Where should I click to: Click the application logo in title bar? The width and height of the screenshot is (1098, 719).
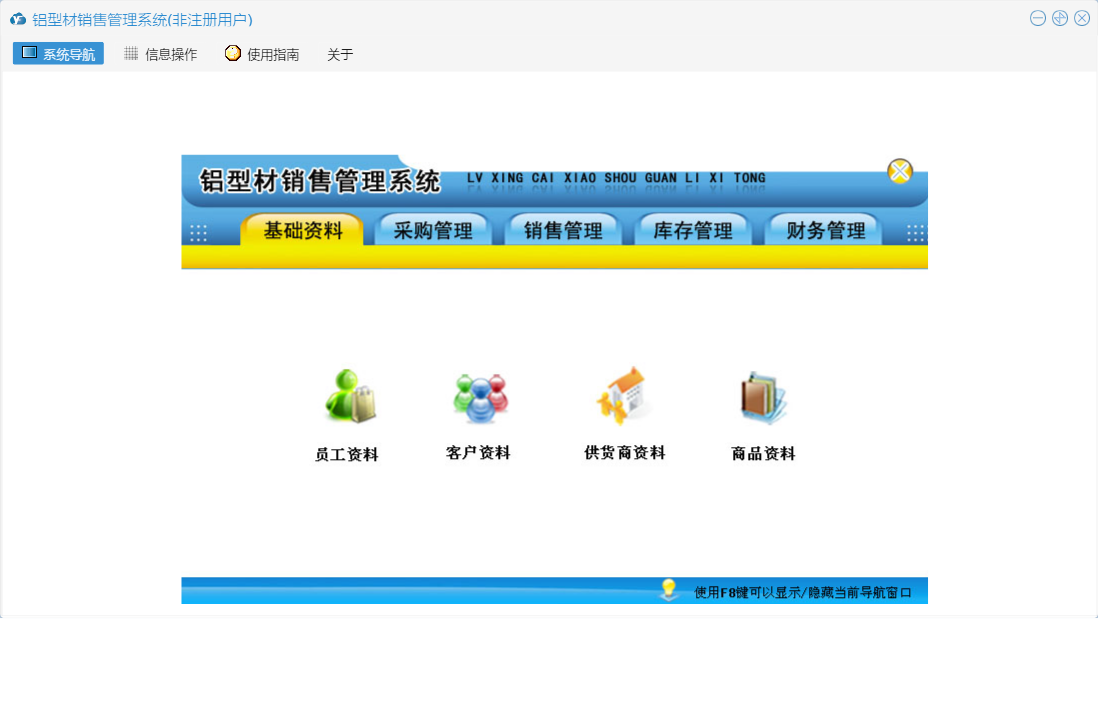coord(18,19)
